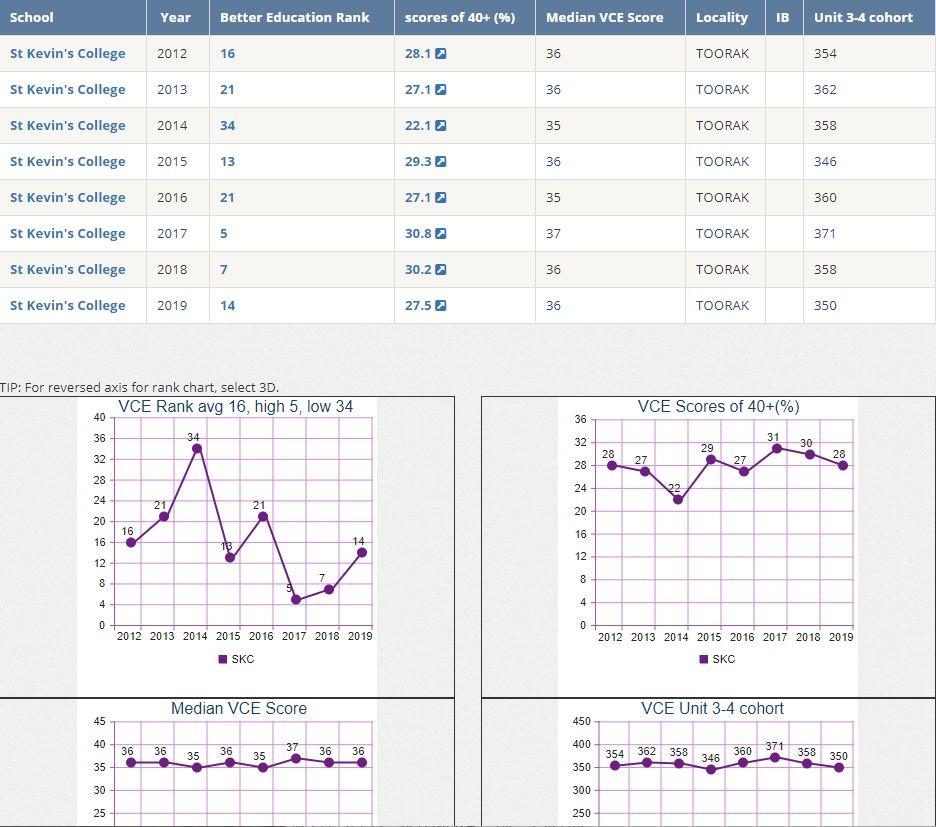Click TOORAK locality in 2012 row
Viewport: 936px width, 827px height.
click(x=722, y=54)
